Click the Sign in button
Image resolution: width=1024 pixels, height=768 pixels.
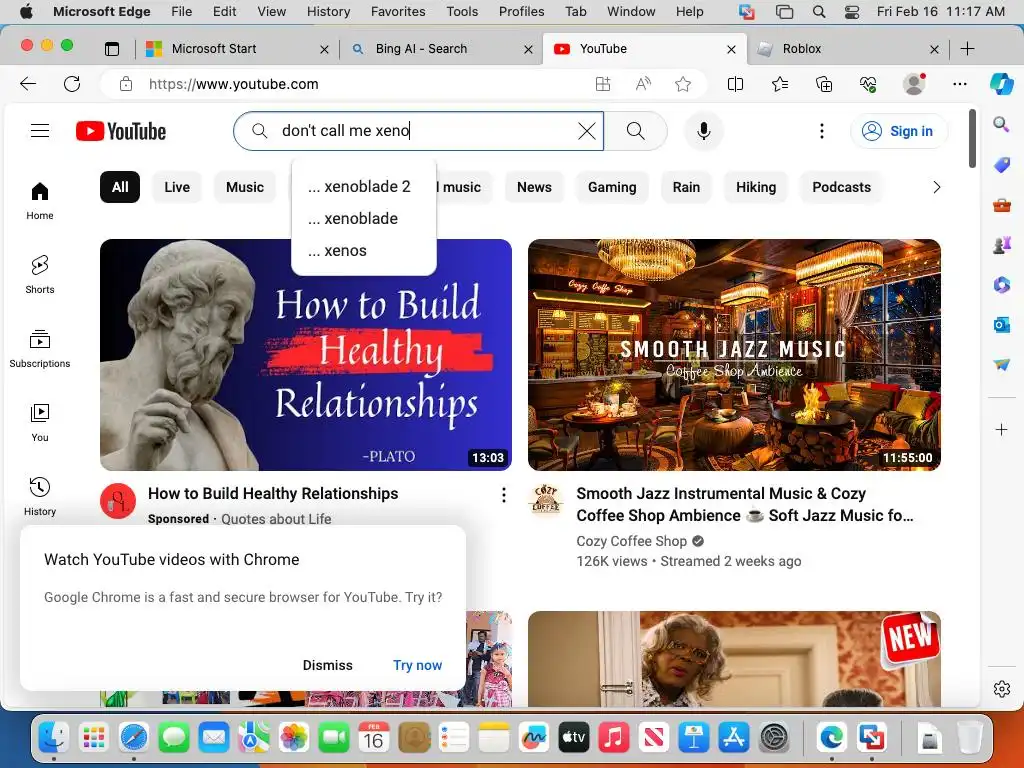point(899,131)
